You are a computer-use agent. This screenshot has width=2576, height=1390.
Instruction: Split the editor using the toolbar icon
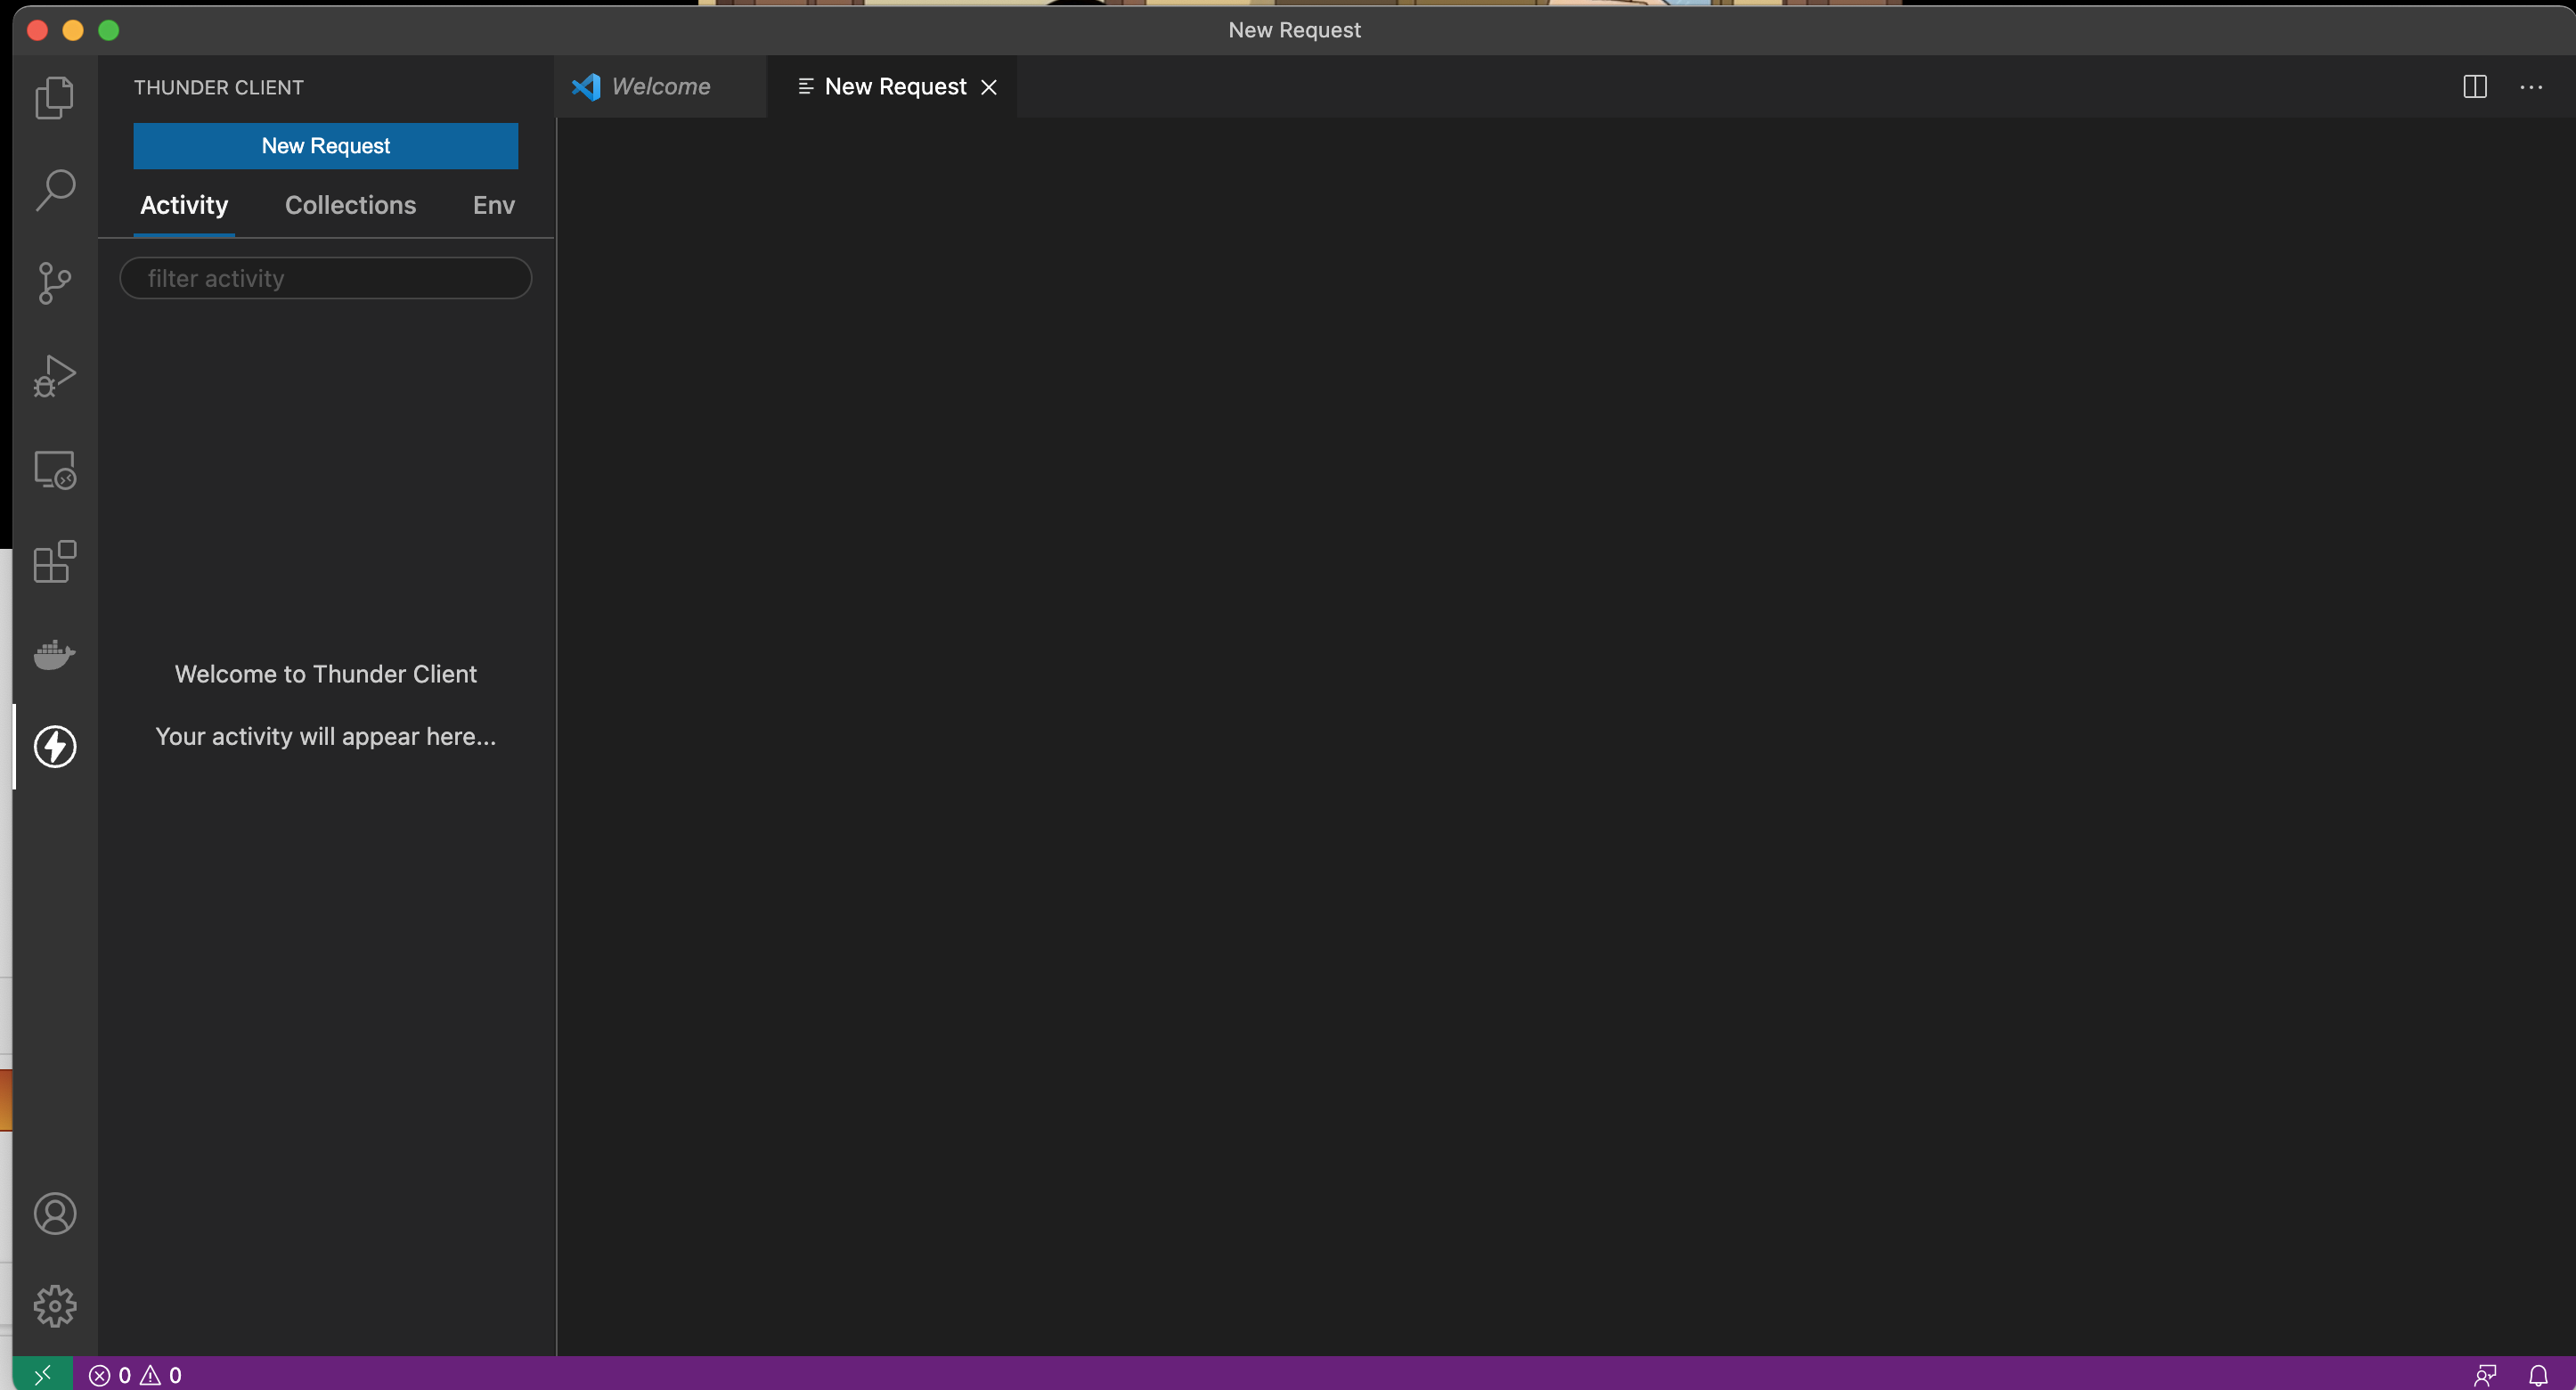(x=2474, y=86)
